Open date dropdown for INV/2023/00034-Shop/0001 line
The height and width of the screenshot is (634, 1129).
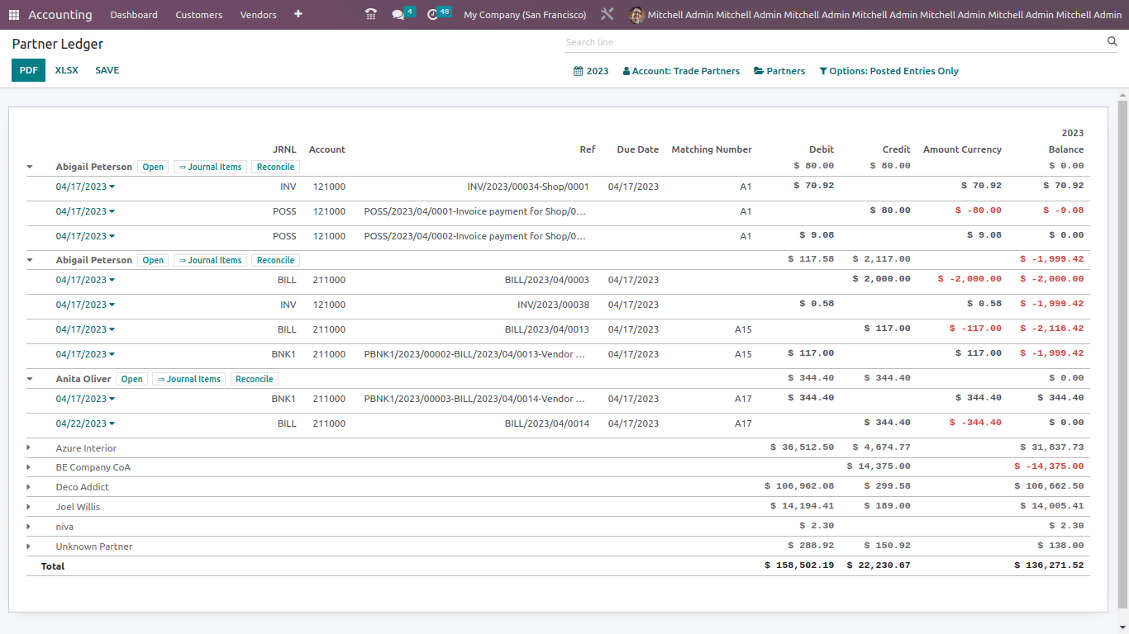pyautogui.click(x=85, y=186)
